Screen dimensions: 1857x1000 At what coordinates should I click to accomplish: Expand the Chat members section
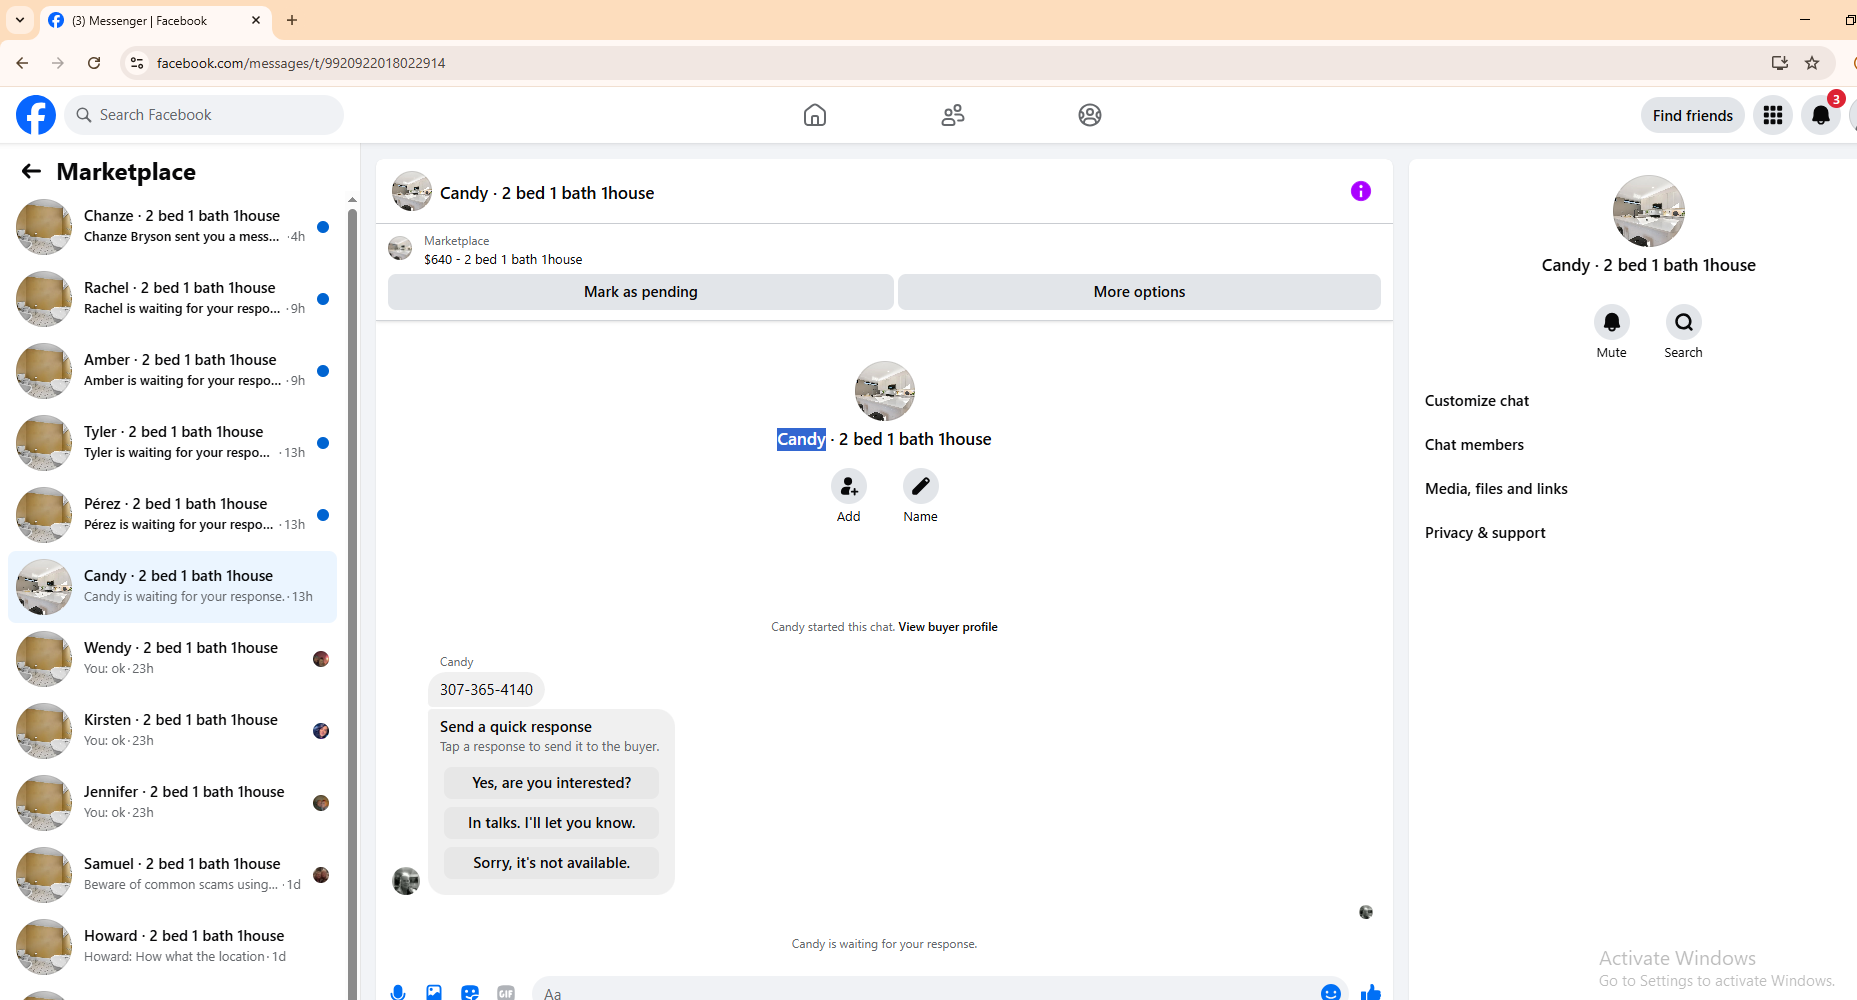coord(1474,445)
